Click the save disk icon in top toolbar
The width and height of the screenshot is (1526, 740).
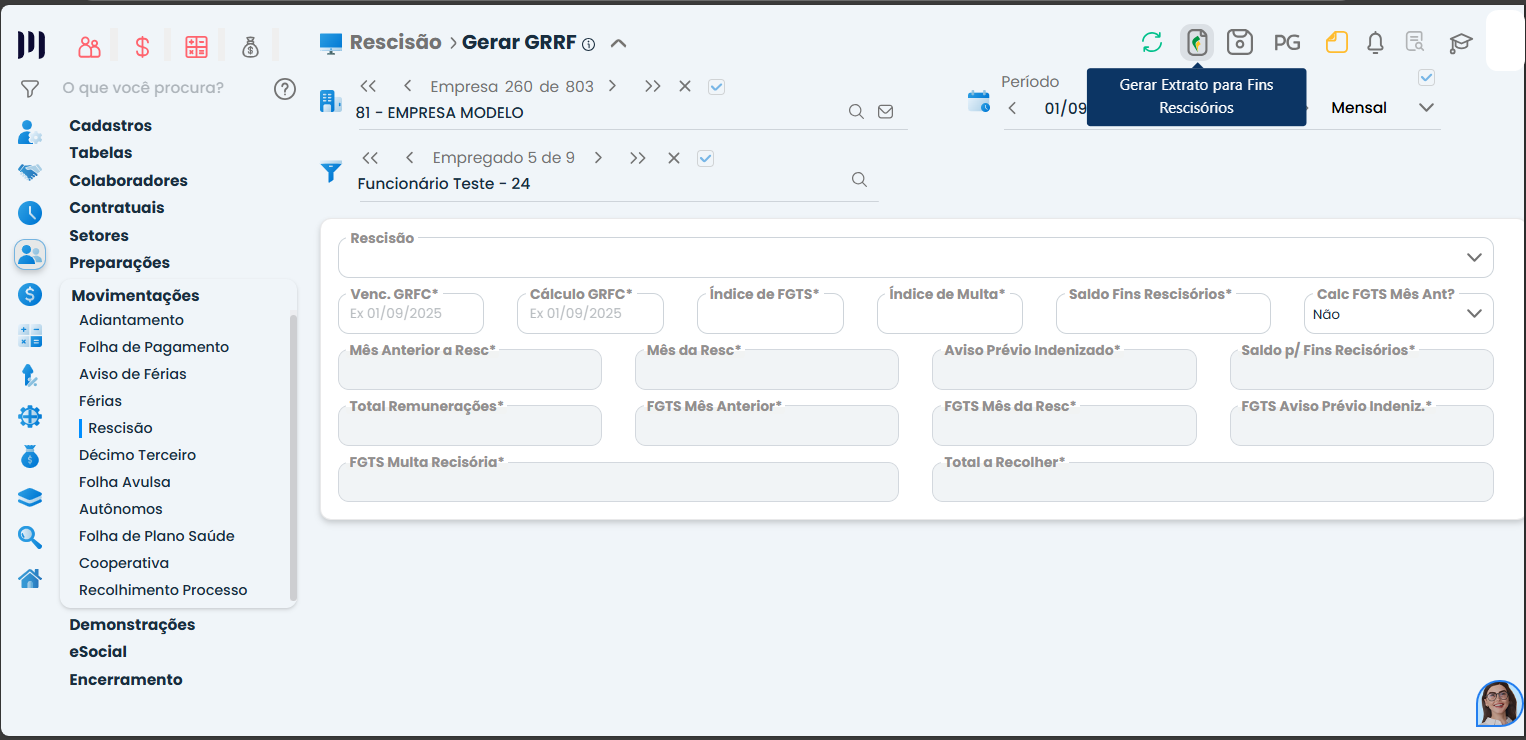tap(1240, 43)
